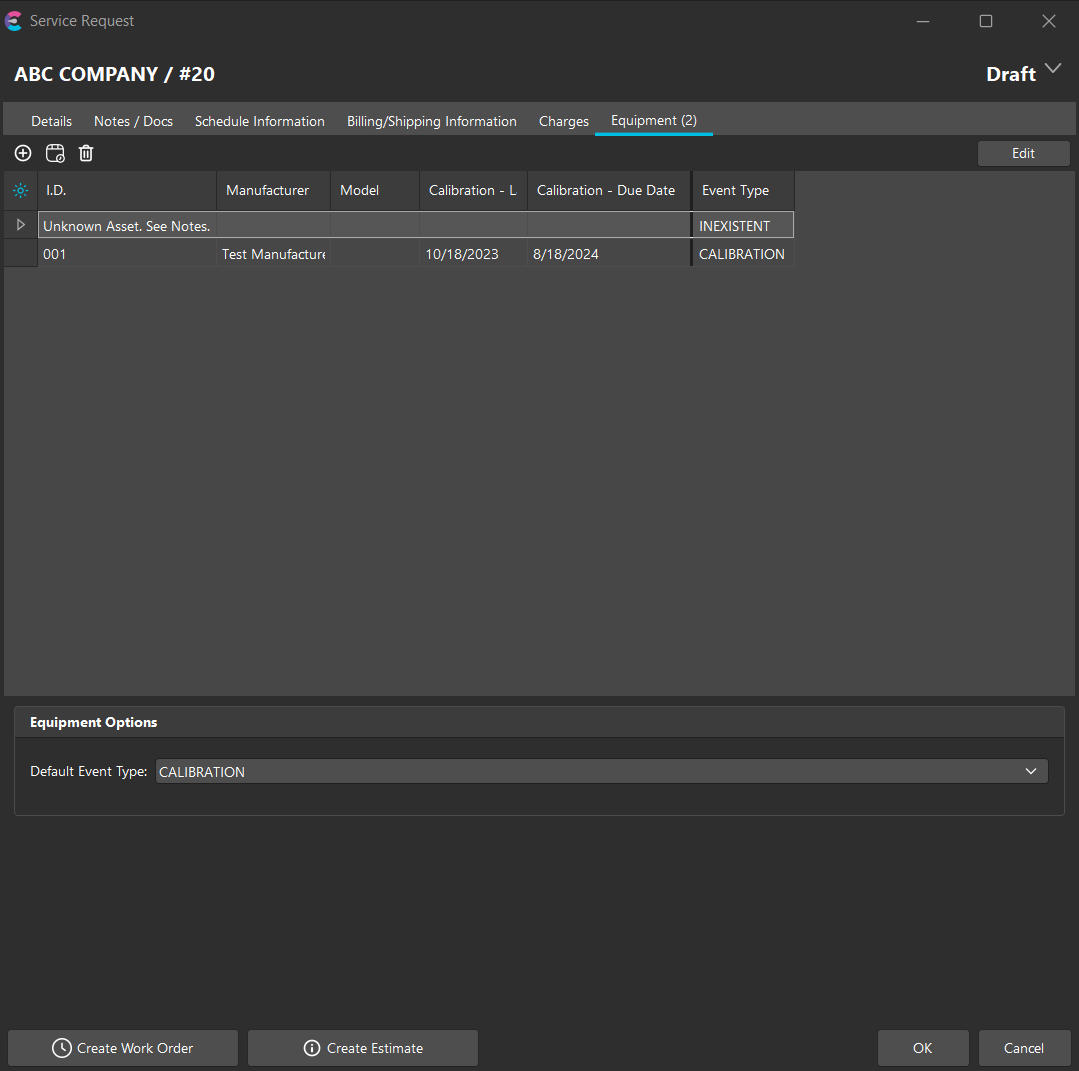Click the info icon on Create Estimate
This screenshot has height=1071, width=1079.
(x=312, y=1048)
